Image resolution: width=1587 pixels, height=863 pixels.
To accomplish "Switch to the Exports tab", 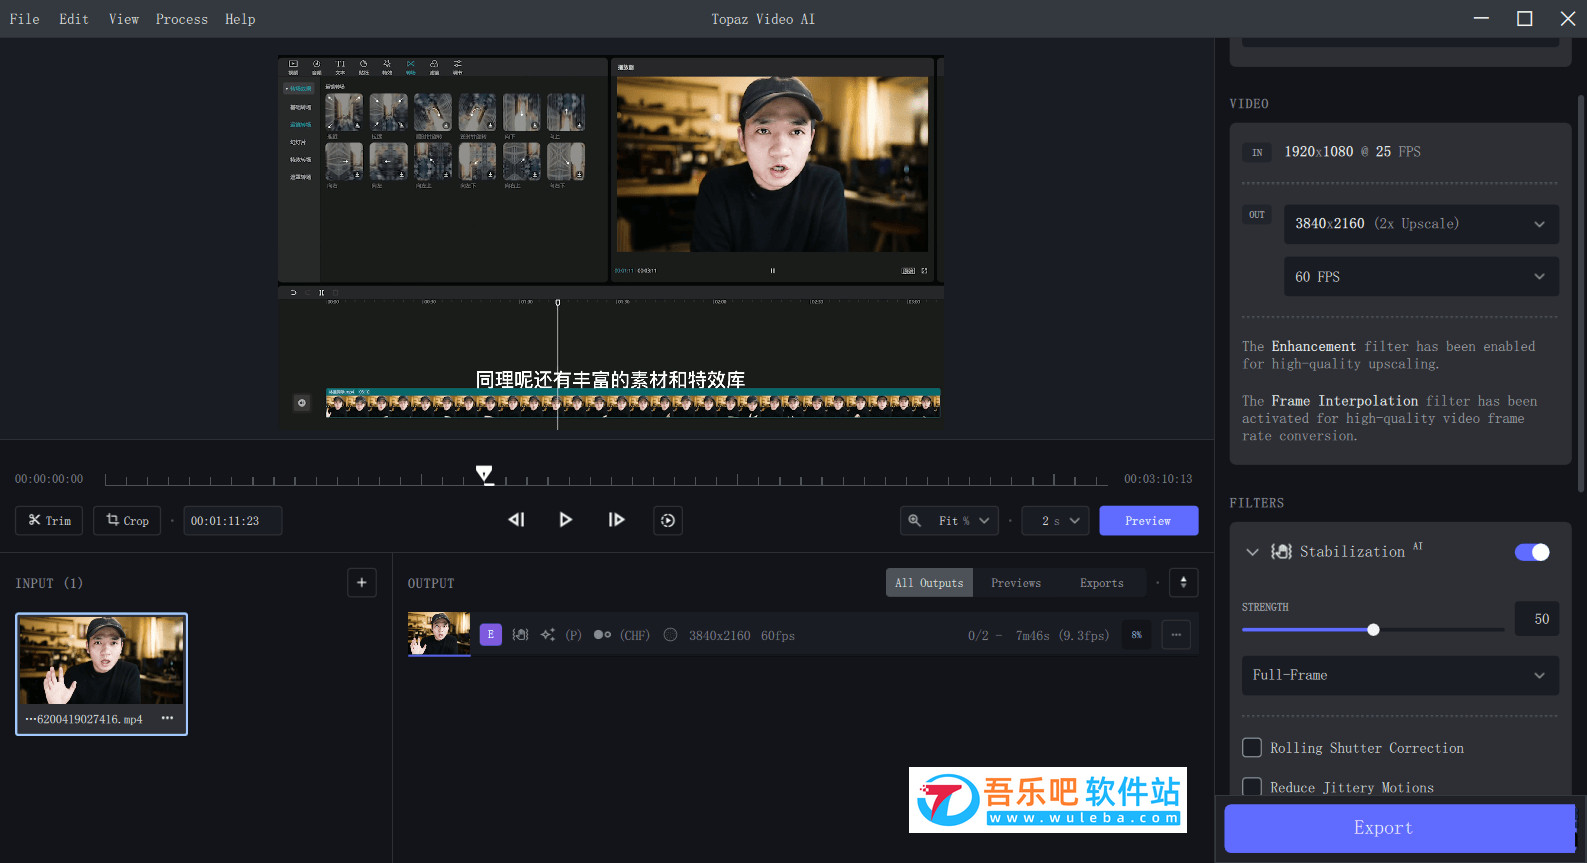I will pos(1102,583).
